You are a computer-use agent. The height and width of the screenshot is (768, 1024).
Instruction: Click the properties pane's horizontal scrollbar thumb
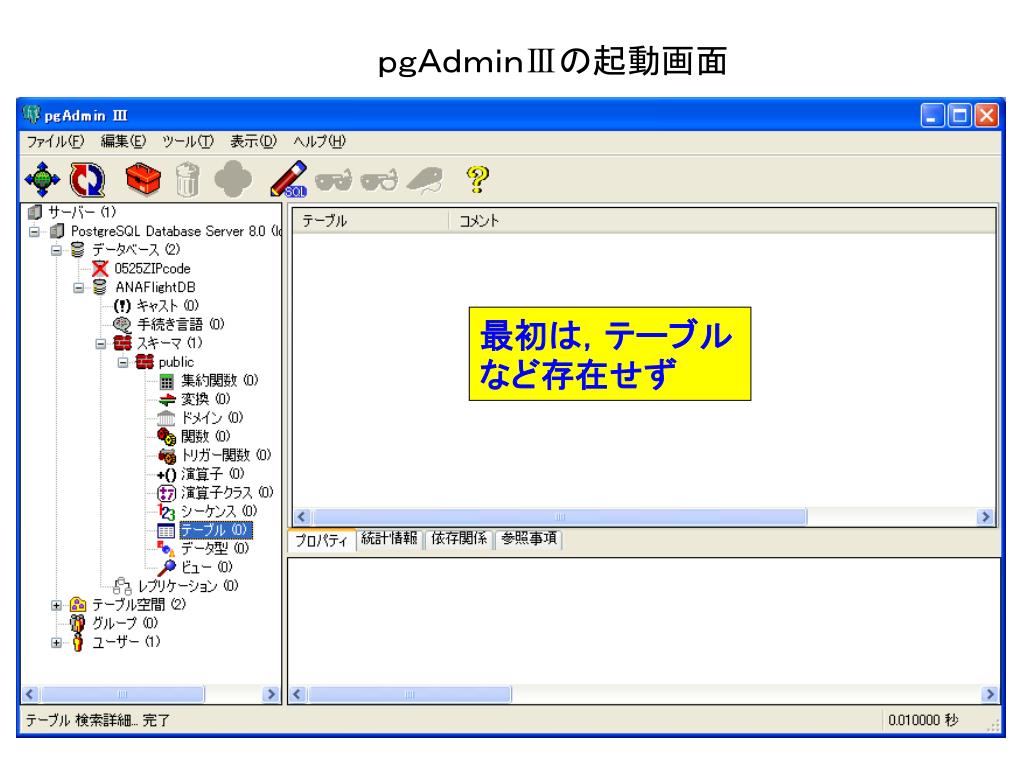[409, 694]
